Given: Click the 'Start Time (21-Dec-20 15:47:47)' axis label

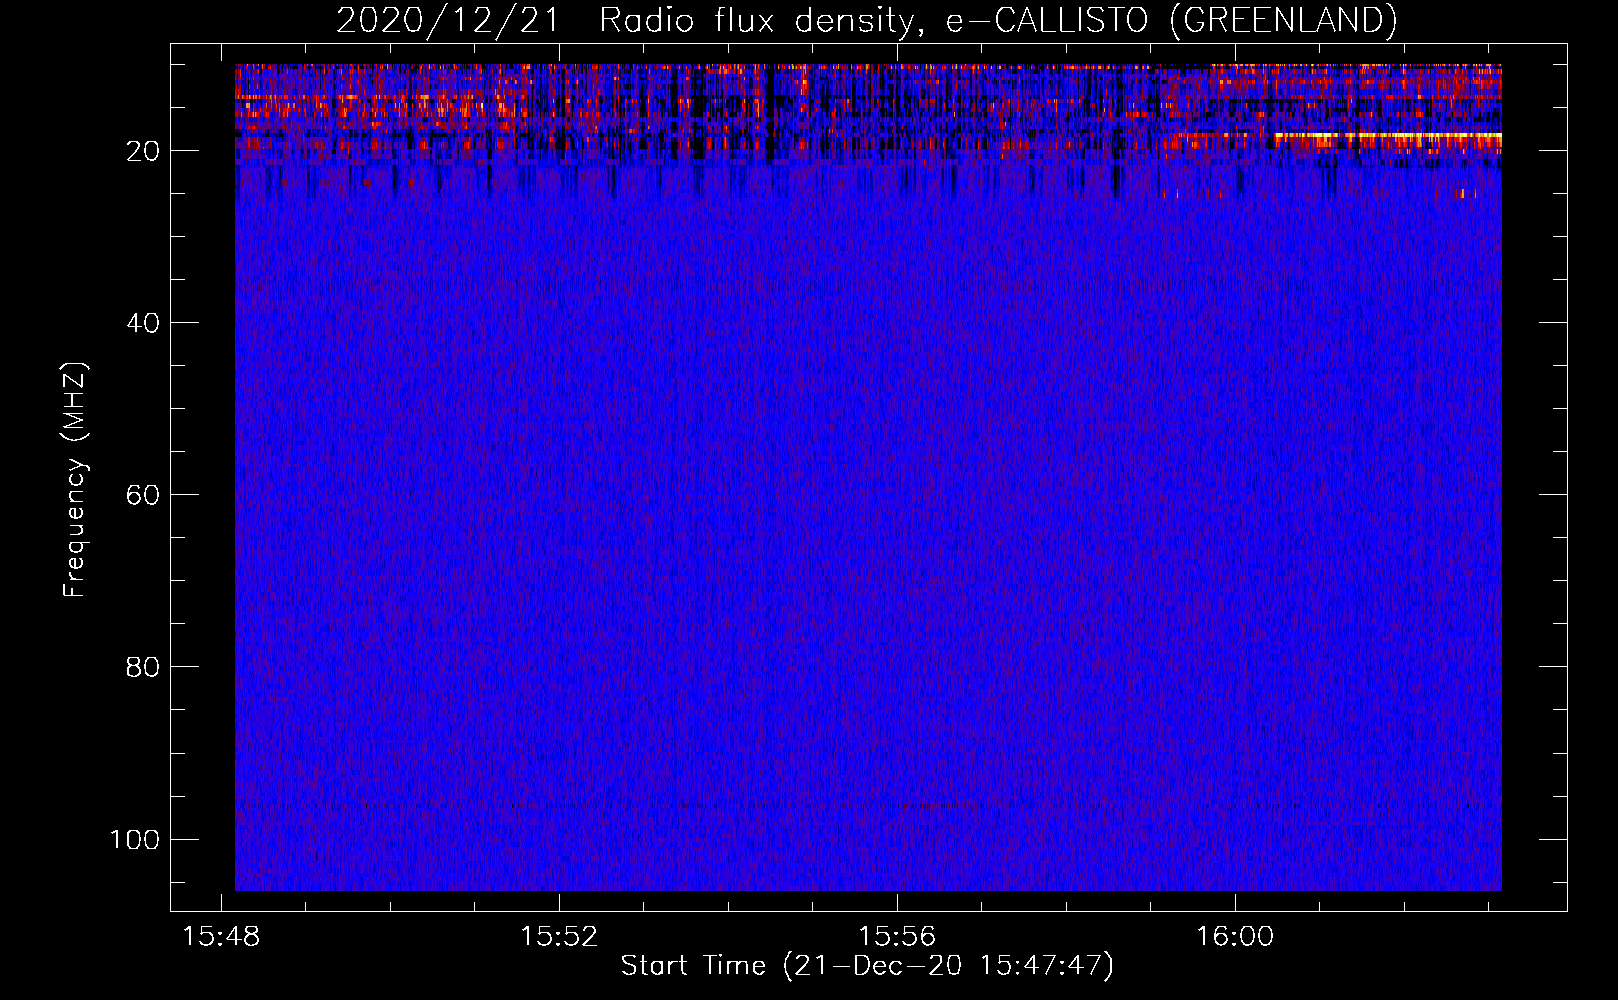Looking at the screenshot, I should pos(867,966).
